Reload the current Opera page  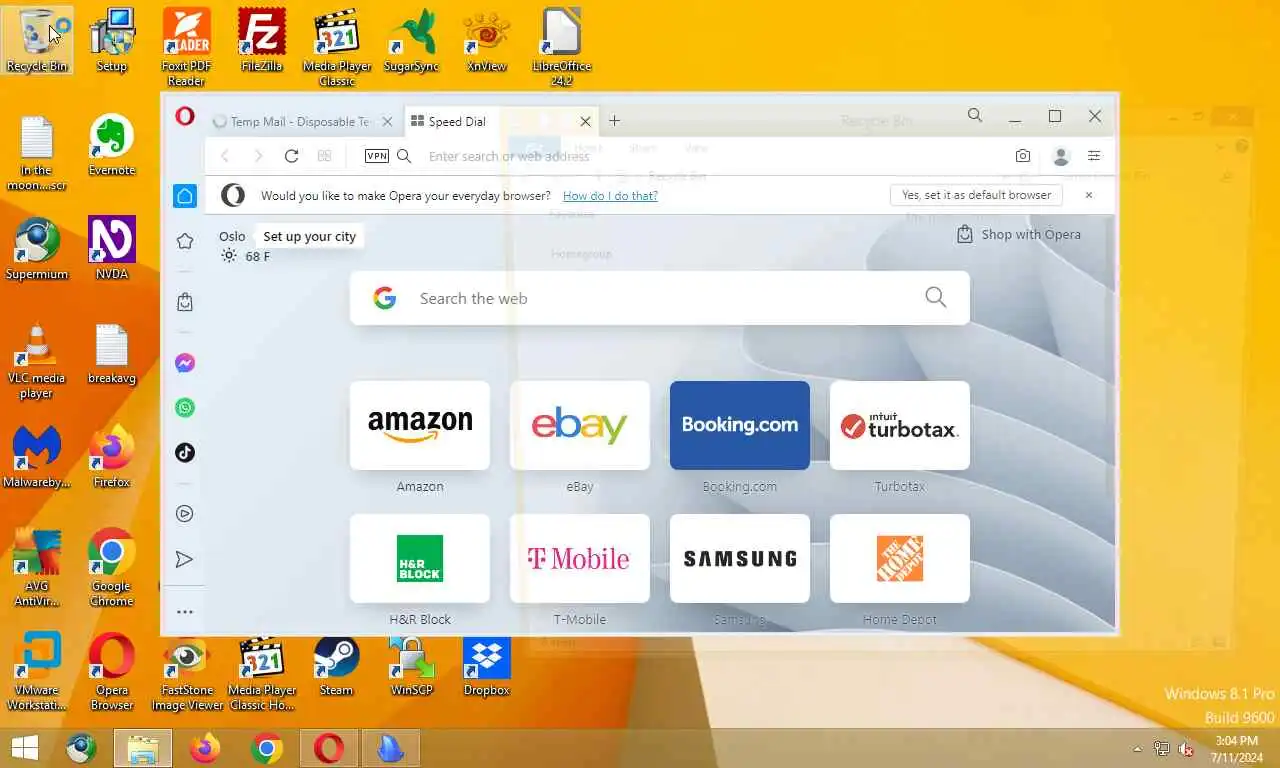click(291, 156)
